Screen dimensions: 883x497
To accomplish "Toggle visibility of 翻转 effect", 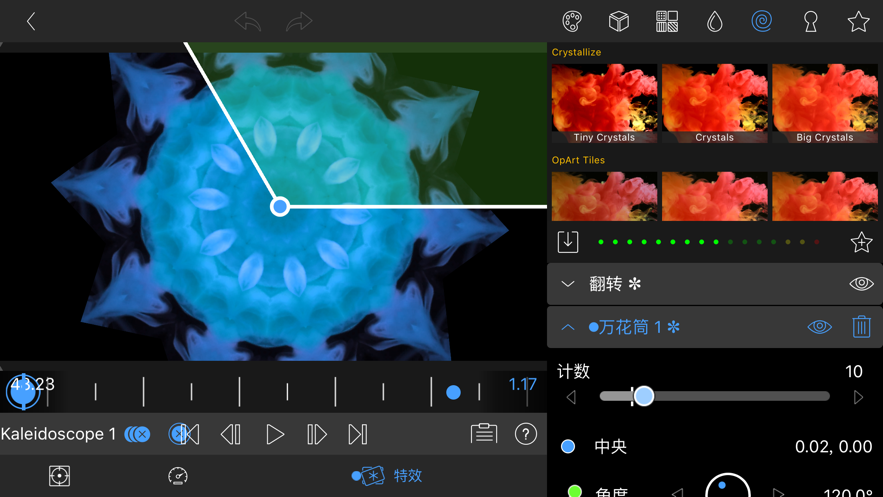I will pos(861,284).
